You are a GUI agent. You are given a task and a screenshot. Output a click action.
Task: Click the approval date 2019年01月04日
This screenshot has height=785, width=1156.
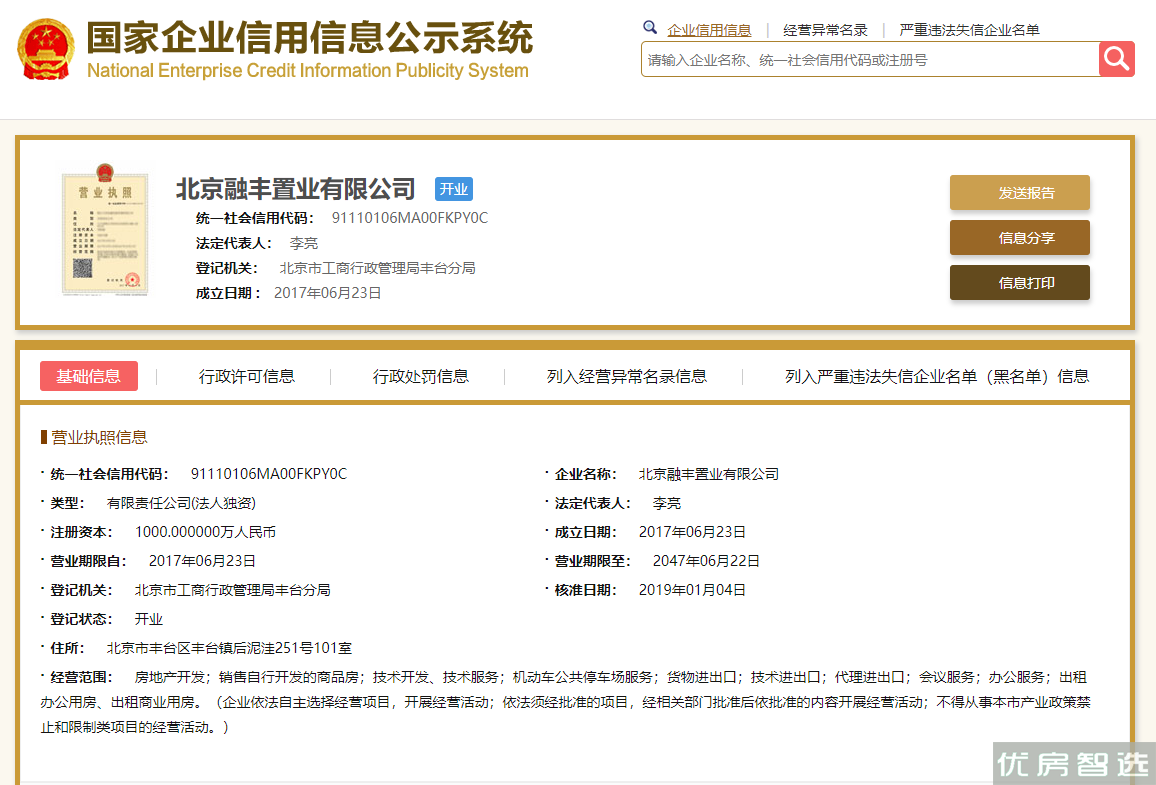[692, 590]
